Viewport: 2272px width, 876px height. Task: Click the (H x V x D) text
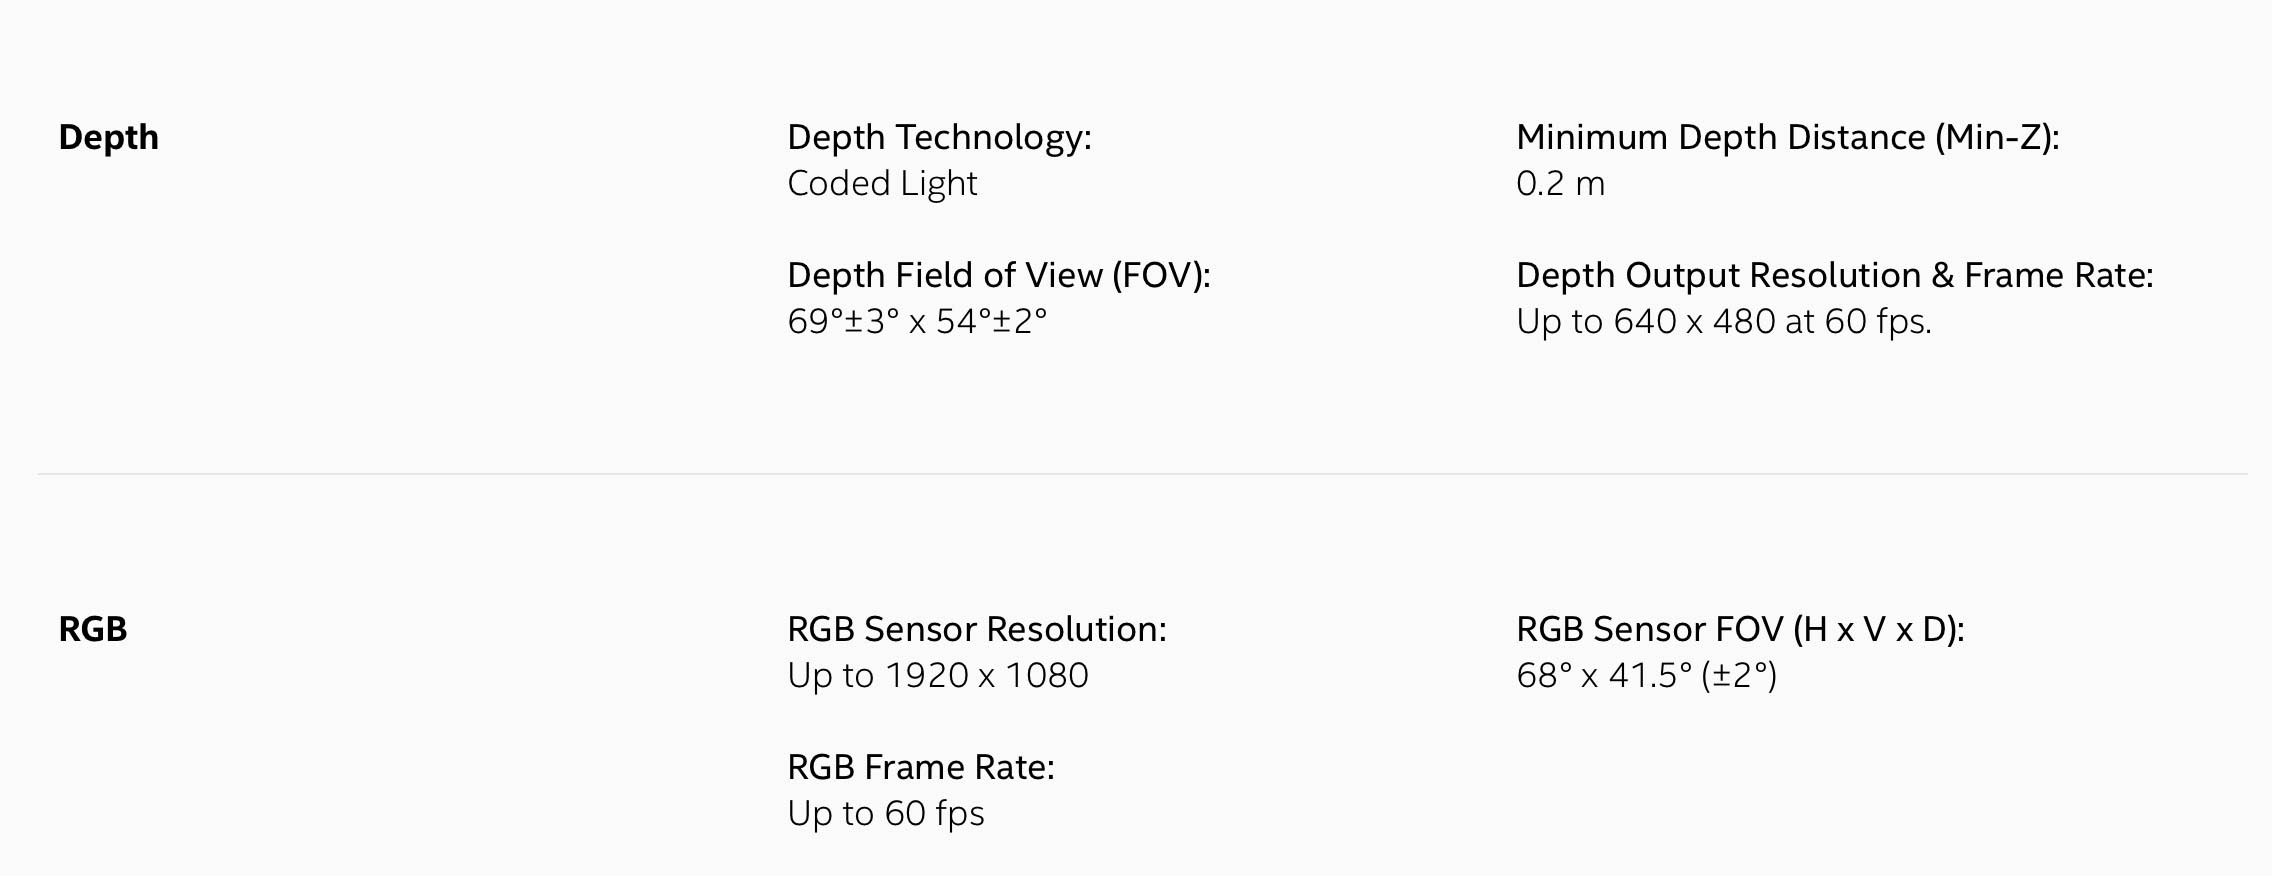tap(1878, 629)
